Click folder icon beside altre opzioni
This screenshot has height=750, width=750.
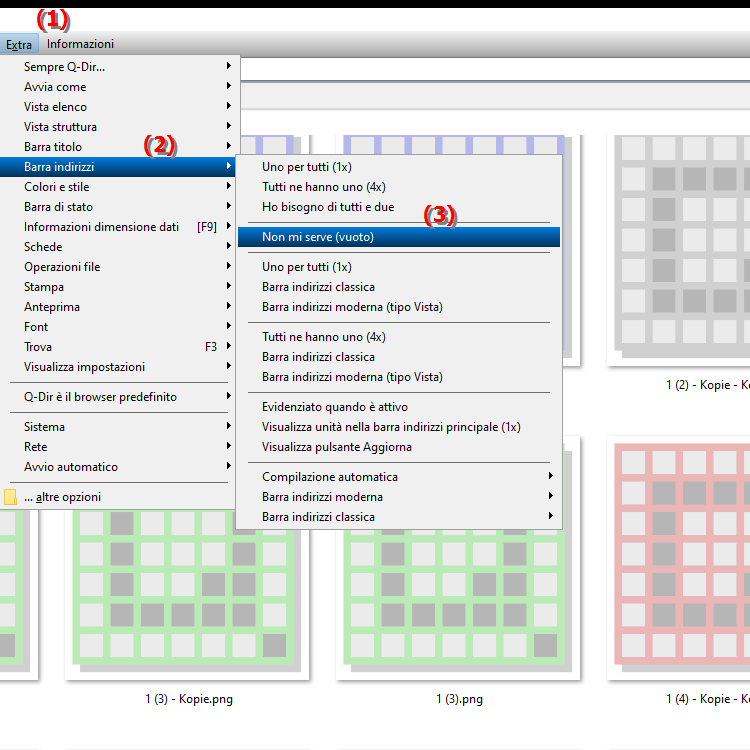tap(11, 497)
